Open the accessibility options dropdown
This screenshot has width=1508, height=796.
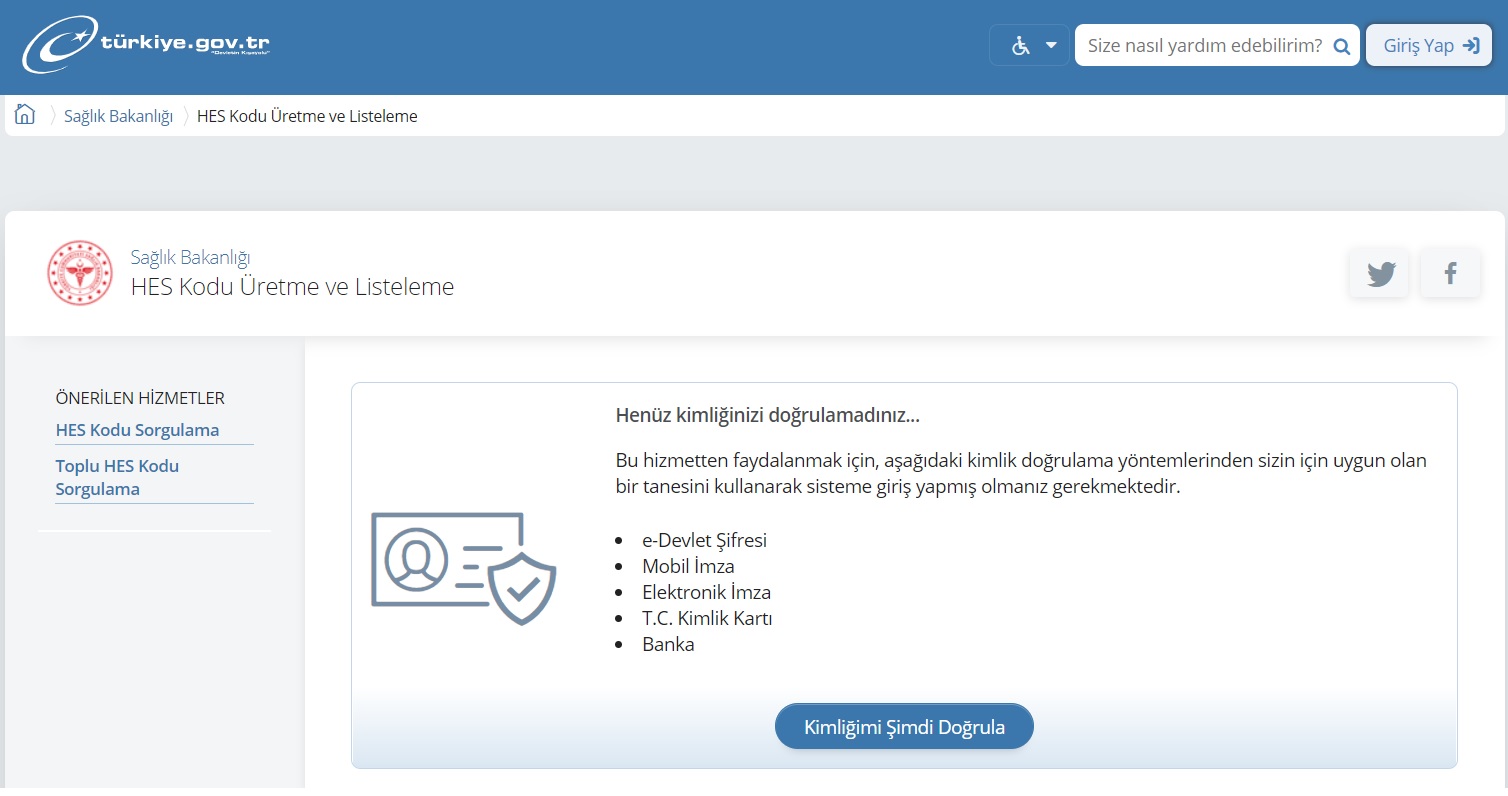click(x=1030, y=45)
